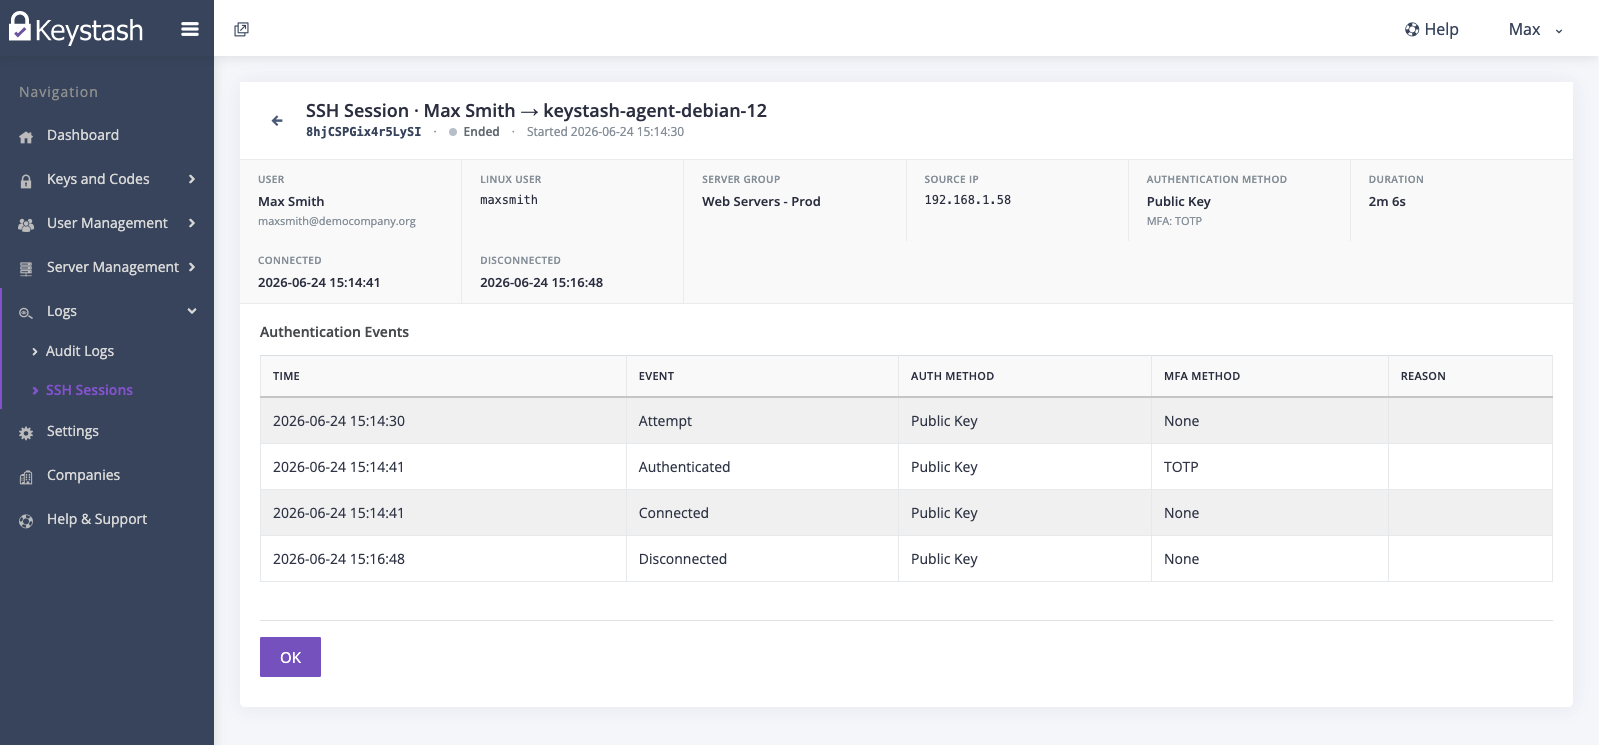
Task: Open Help & Support from navigation
Action: tap(97, 519)
